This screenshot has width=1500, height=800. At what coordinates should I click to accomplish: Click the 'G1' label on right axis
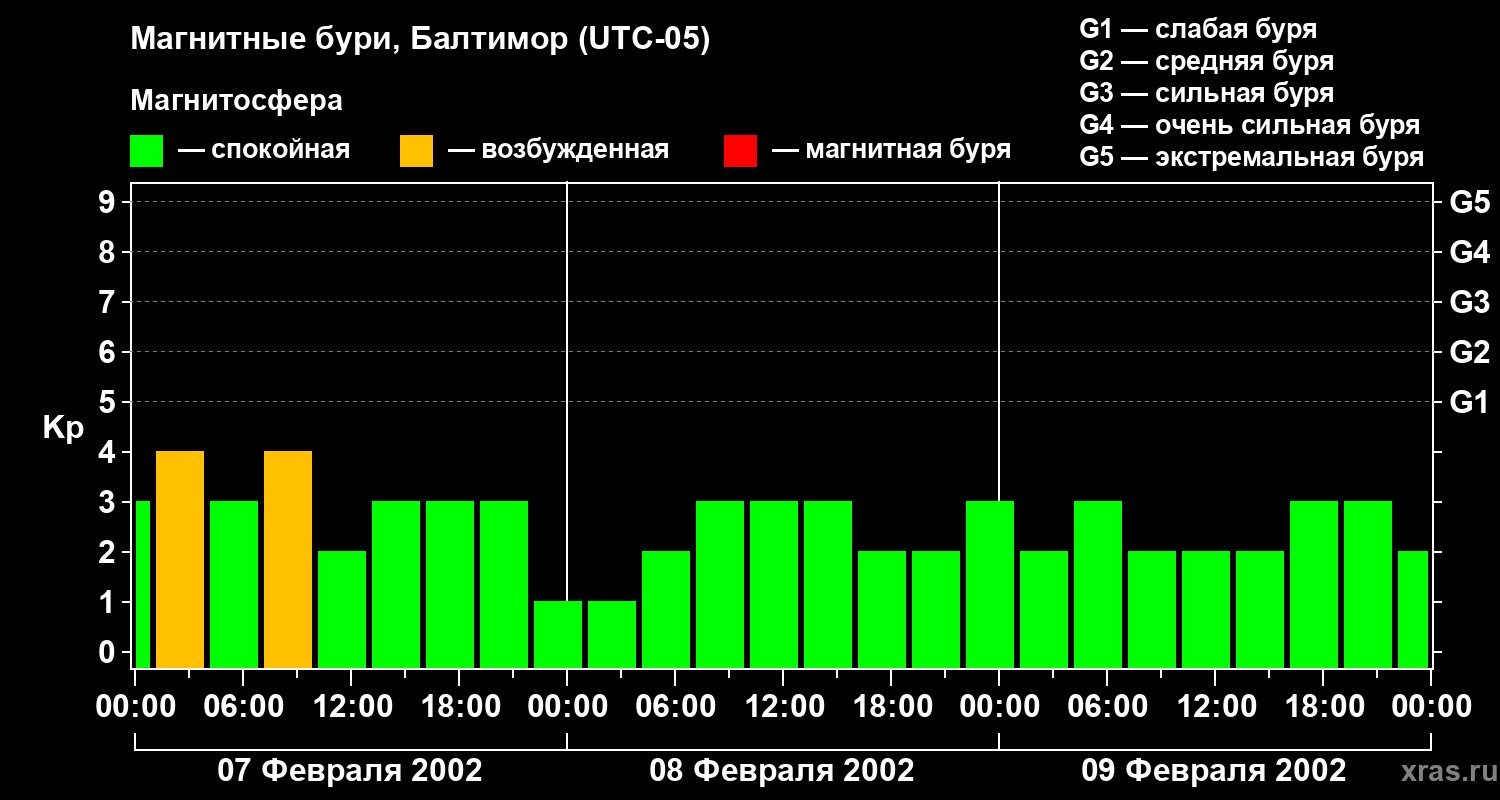coord(1469,402)
